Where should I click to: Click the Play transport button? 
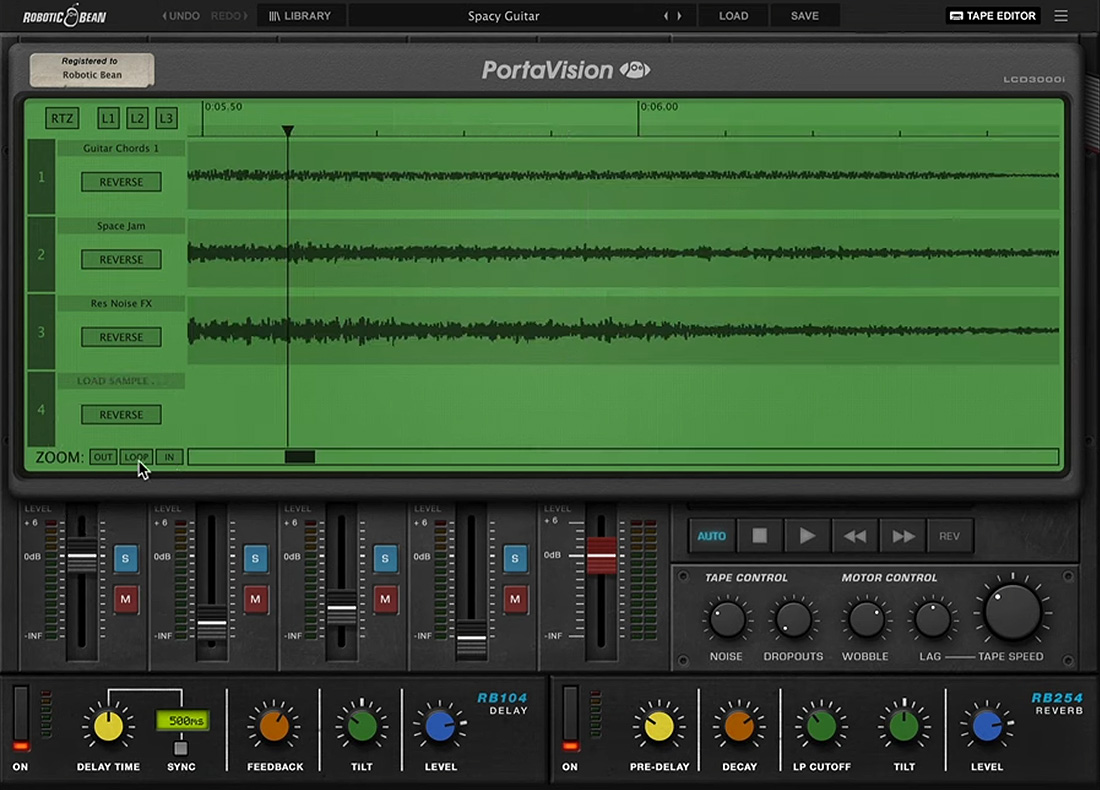coord(807,536)
